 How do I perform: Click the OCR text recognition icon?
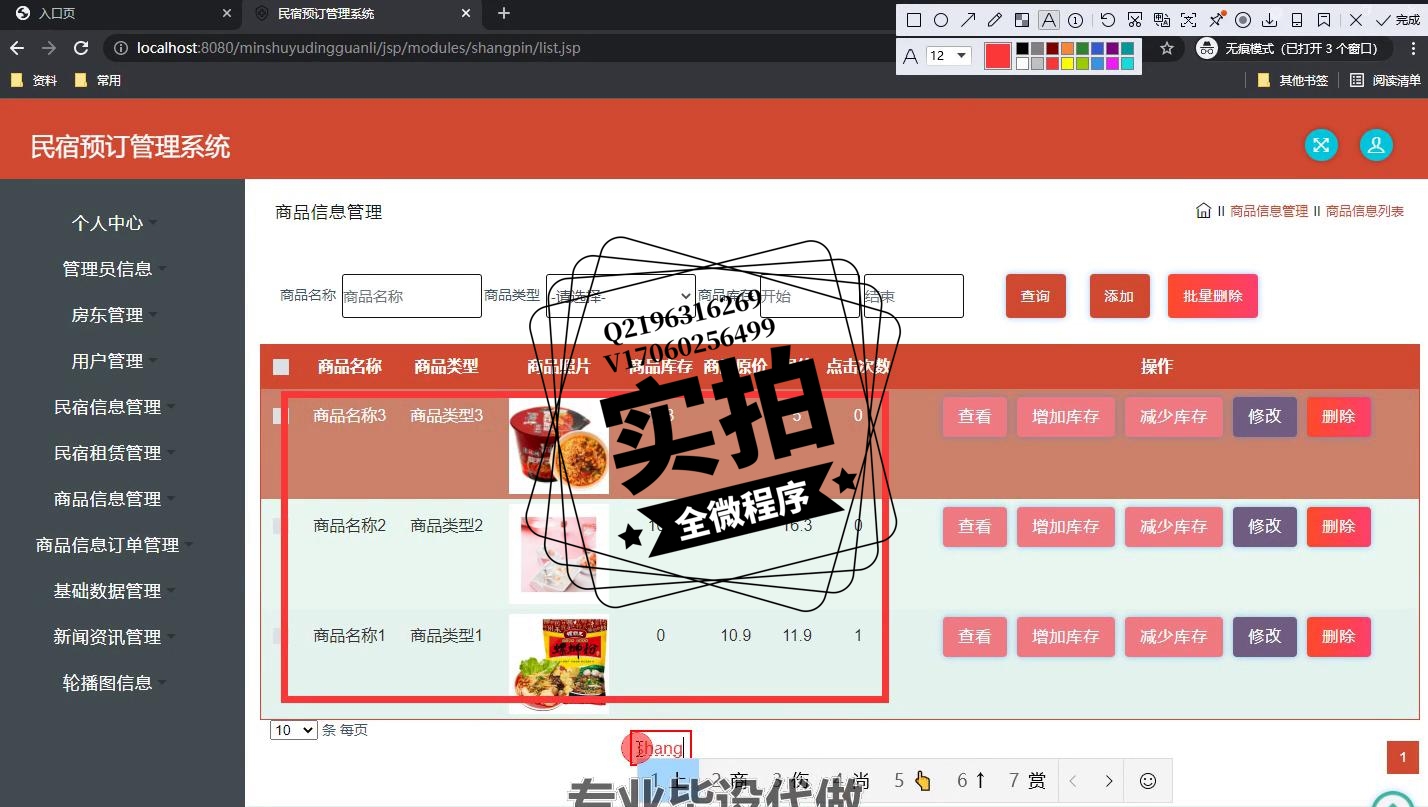[x=1188, y=20]
